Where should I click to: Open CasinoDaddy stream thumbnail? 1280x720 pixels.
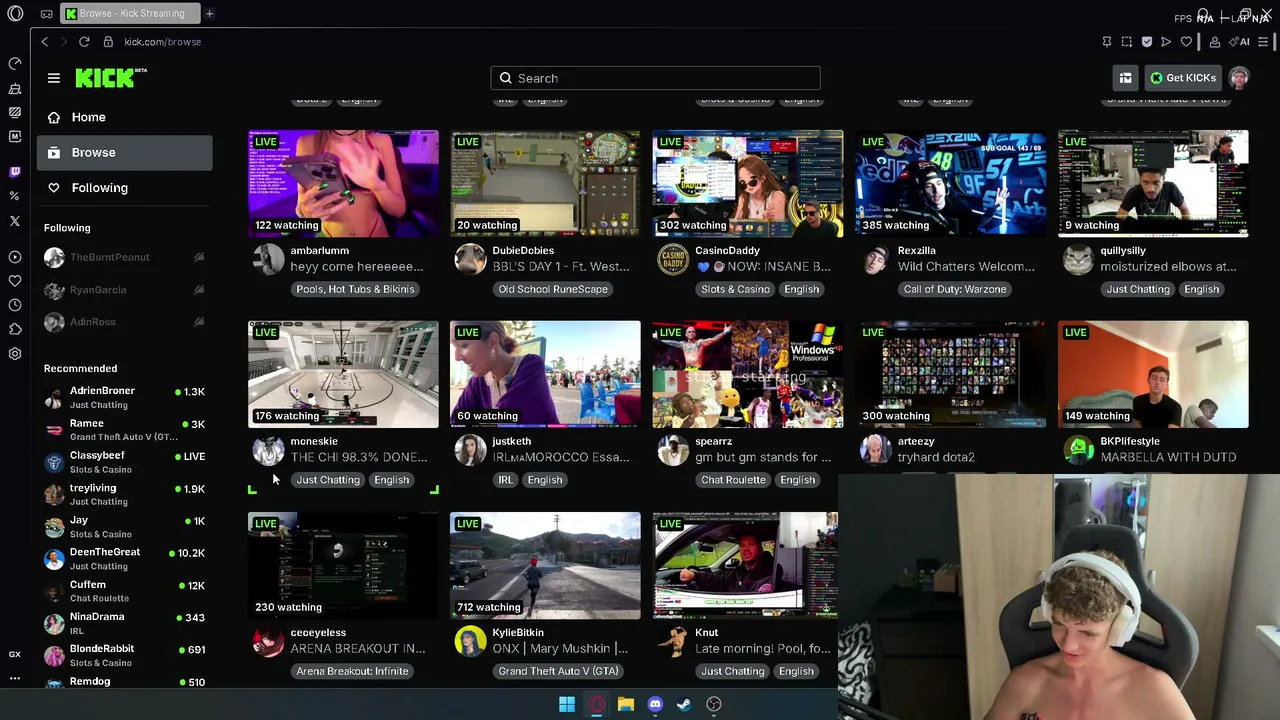point(748,183)
